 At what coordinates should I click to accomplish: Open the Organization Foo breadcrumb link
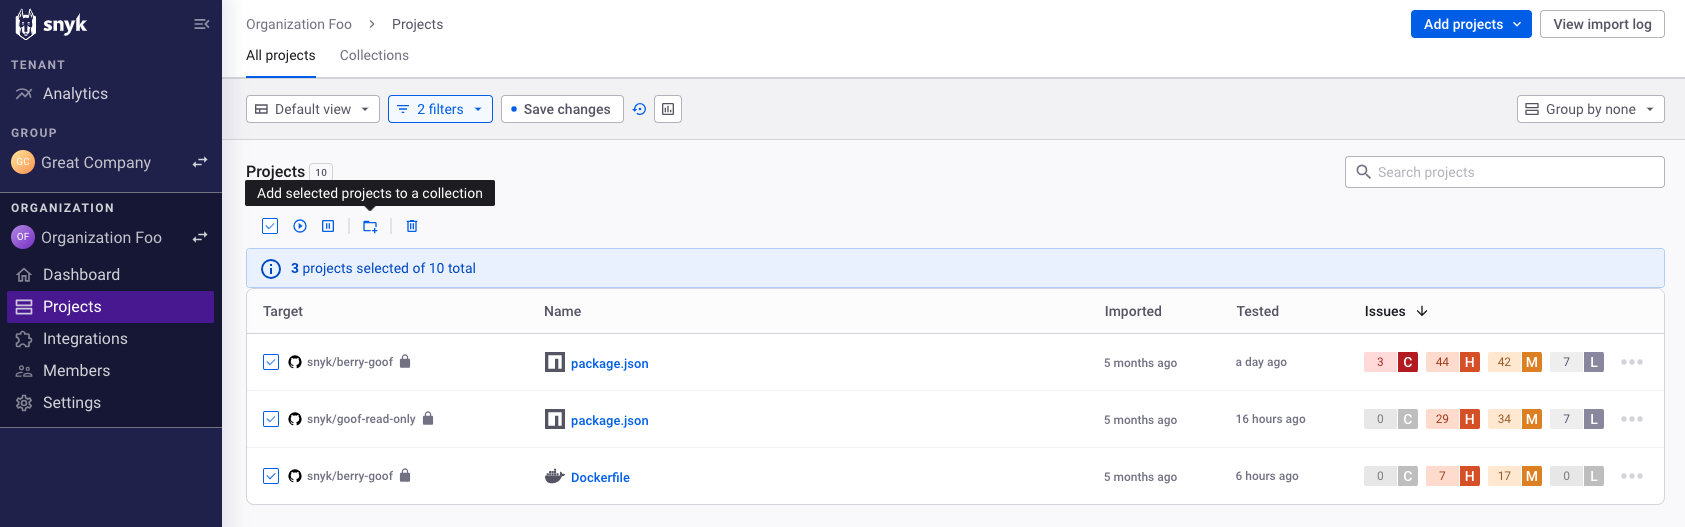tap(299, 24)
